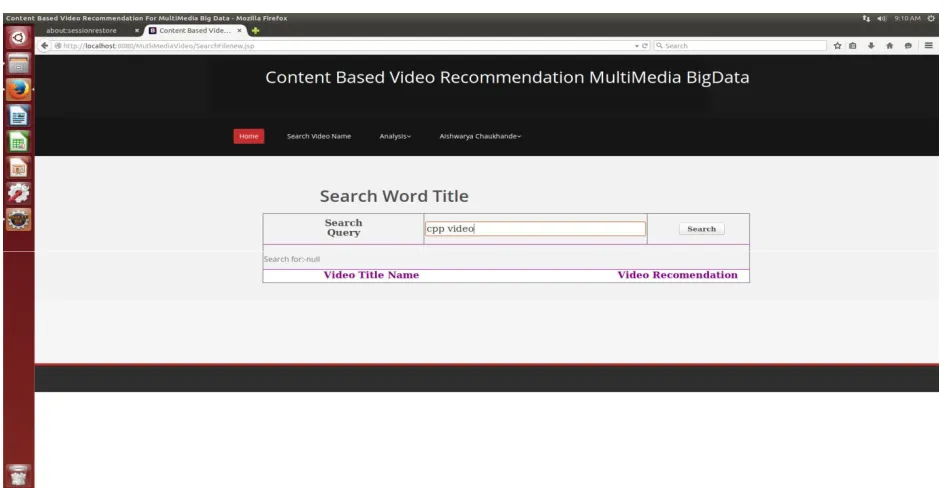Open the Files manager in the launcher
Screen dimensions: 944x488
point(18,64)
